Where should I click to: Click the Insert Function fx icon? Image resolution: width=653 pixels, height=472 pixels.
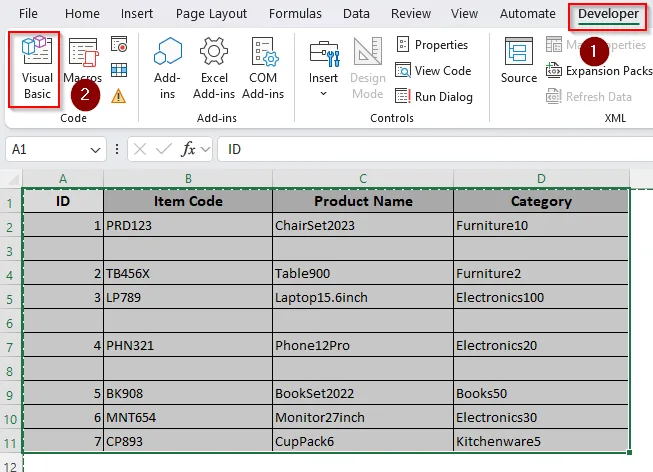pyautogui.click(x=188, y=149)
